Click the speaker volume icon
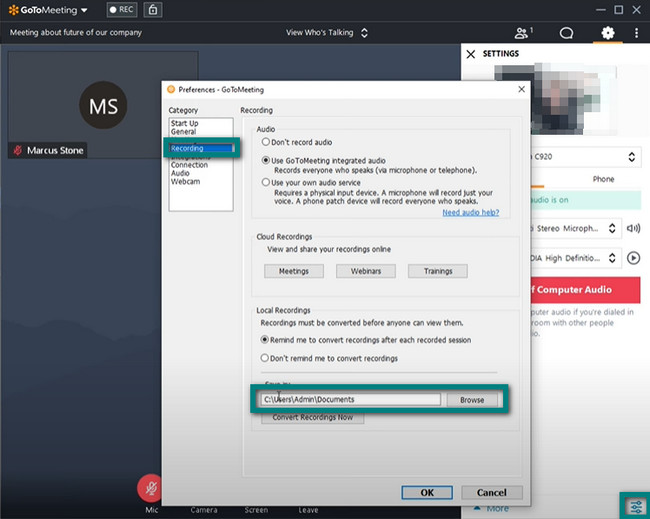 [633, 228]
